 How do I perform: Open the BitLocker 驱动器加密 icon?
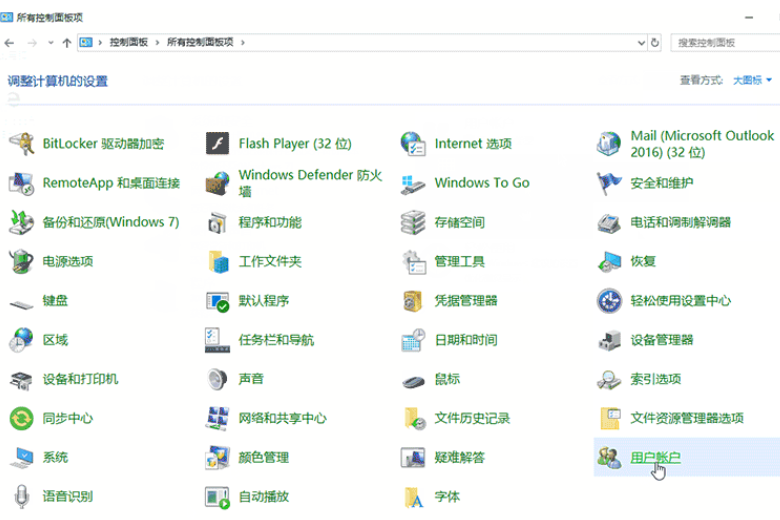pos(21,144)
